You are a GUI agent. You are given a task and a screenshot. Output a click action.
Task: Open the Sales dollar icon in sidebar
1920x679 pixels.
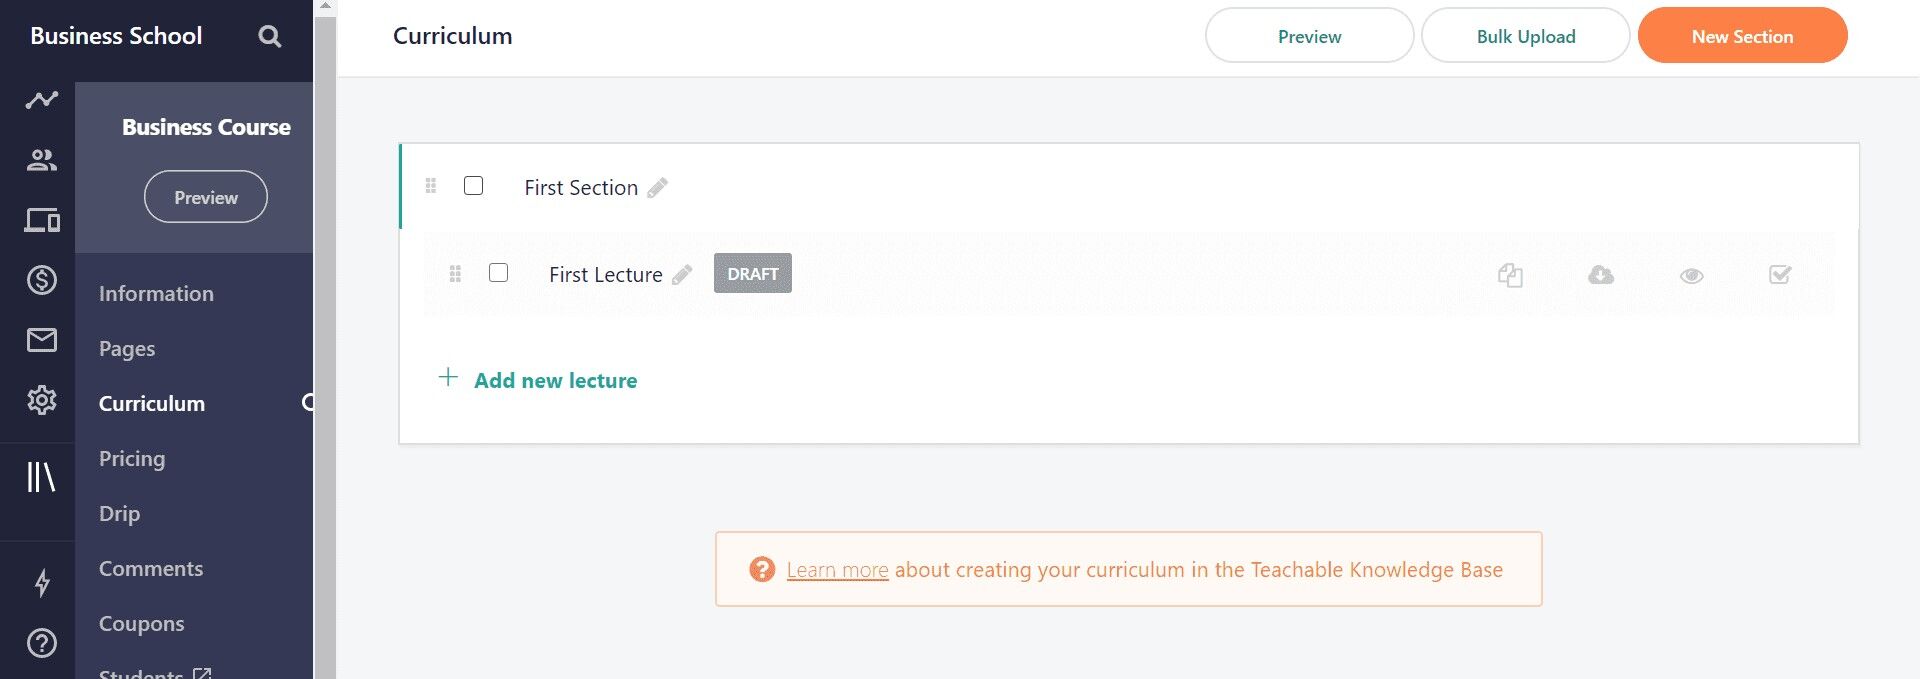click(x=42, y=280)
